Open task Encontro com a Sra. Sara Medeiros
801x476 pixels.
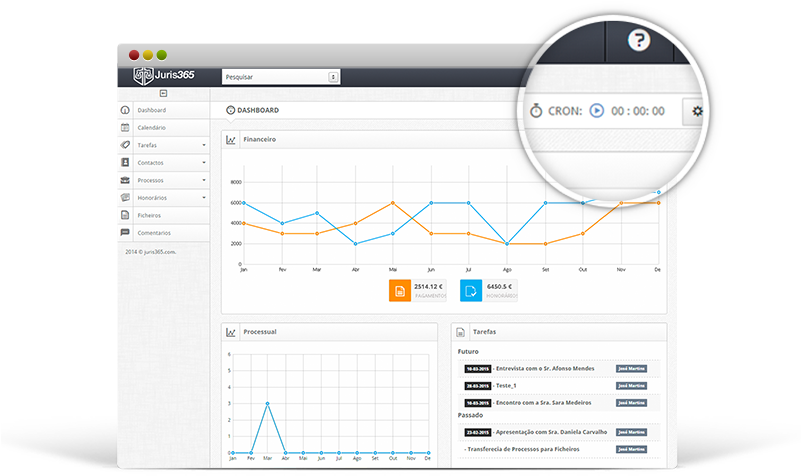[544, 402]
